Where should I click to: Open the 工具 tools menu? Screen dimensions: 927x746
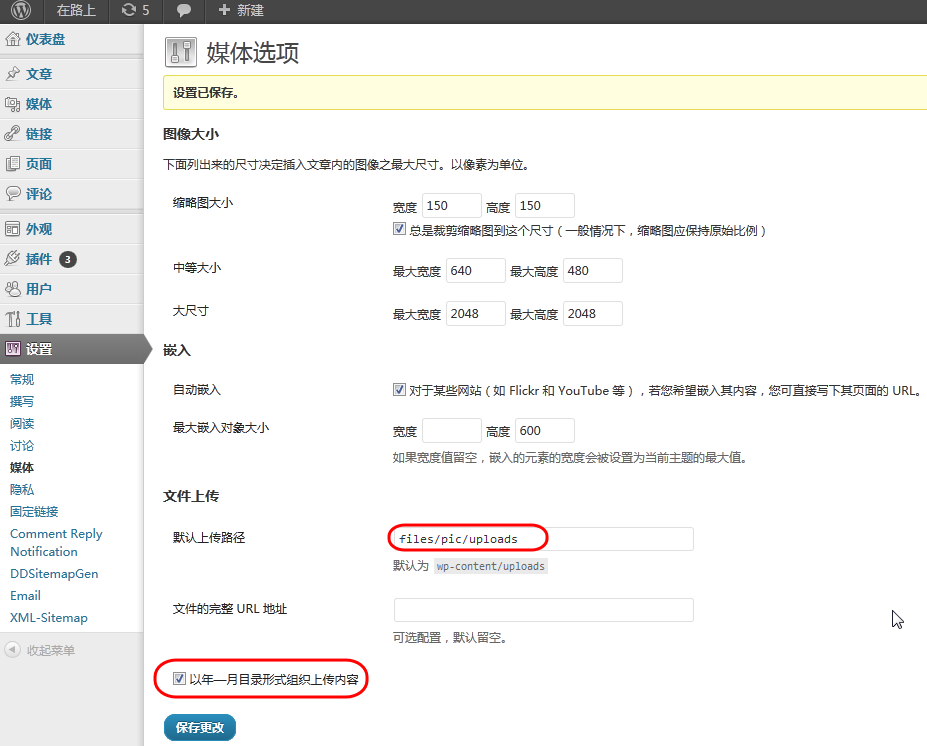coord(39,319)
